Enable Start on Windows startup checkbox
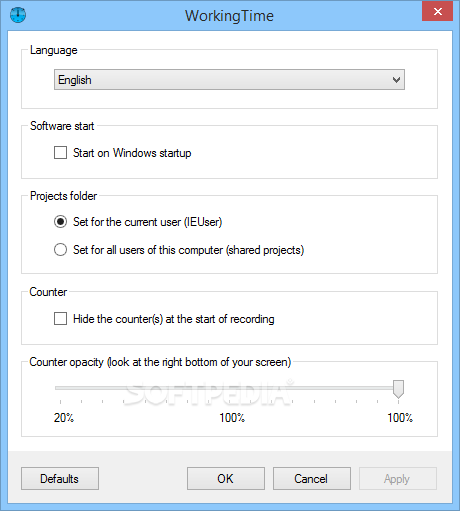This screenshot has width=460, height=511. [x=60, y=153]
